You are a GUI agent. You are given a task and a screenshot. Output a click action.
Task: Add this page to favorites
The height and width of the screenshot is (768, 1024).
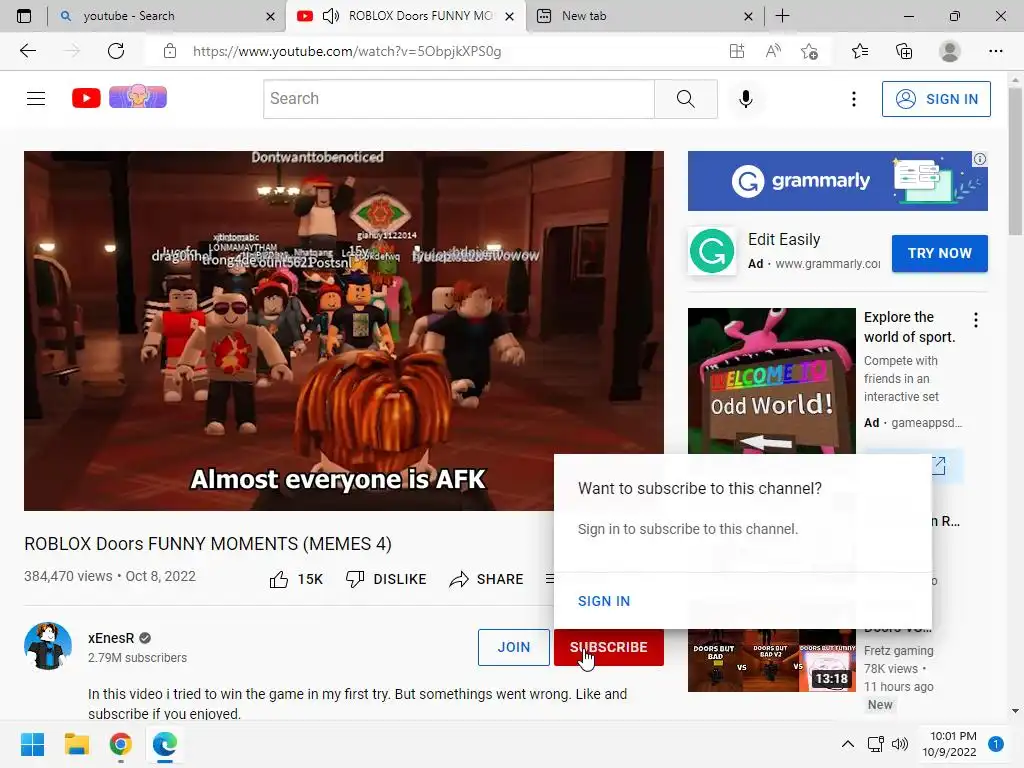pos(810,51)
